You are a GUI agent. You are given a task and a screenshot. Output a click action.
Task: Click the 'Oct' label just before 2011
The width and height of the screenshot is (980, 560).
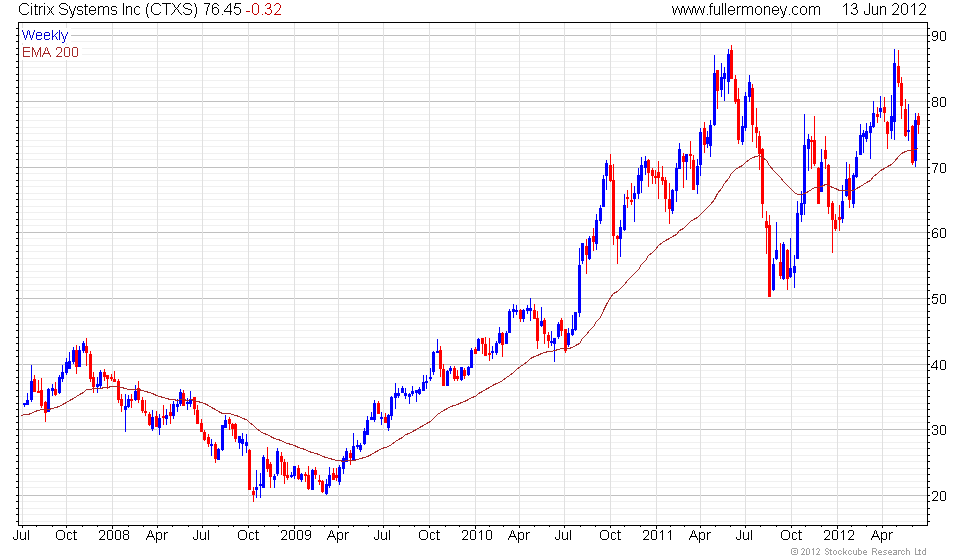[x=610, y=536]
